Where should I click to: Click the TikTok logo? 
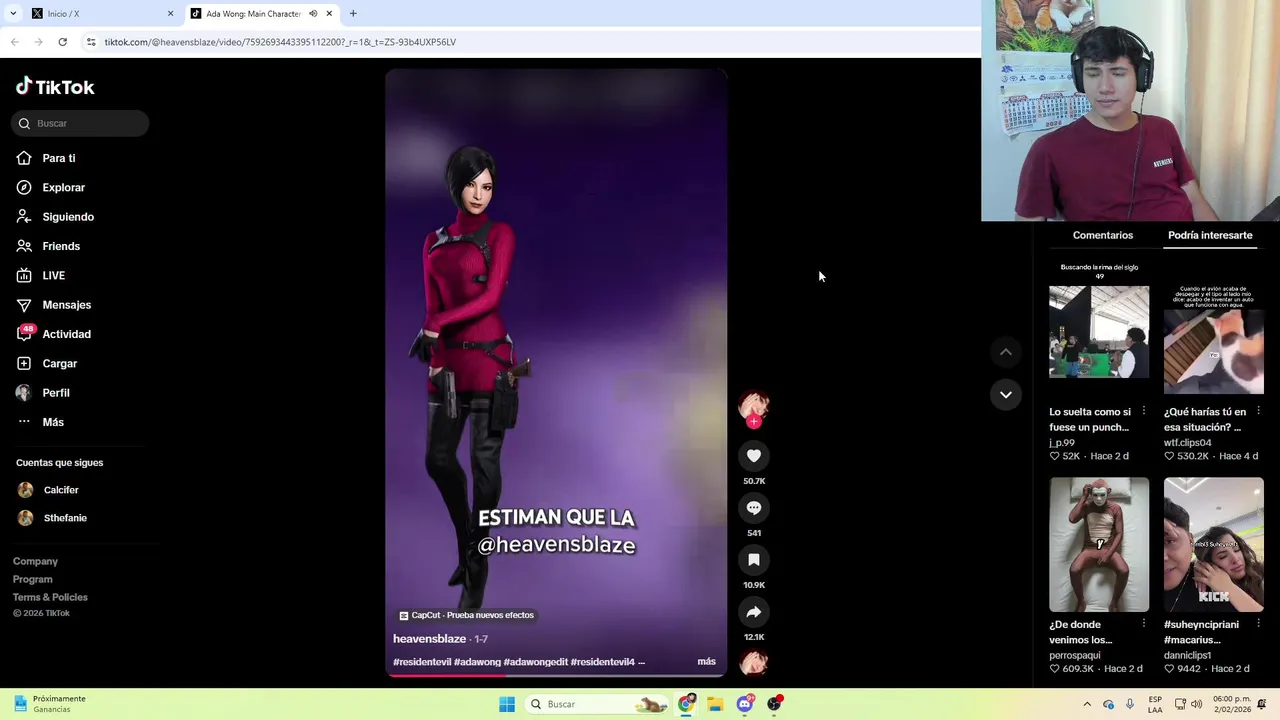tap(55, 87)
